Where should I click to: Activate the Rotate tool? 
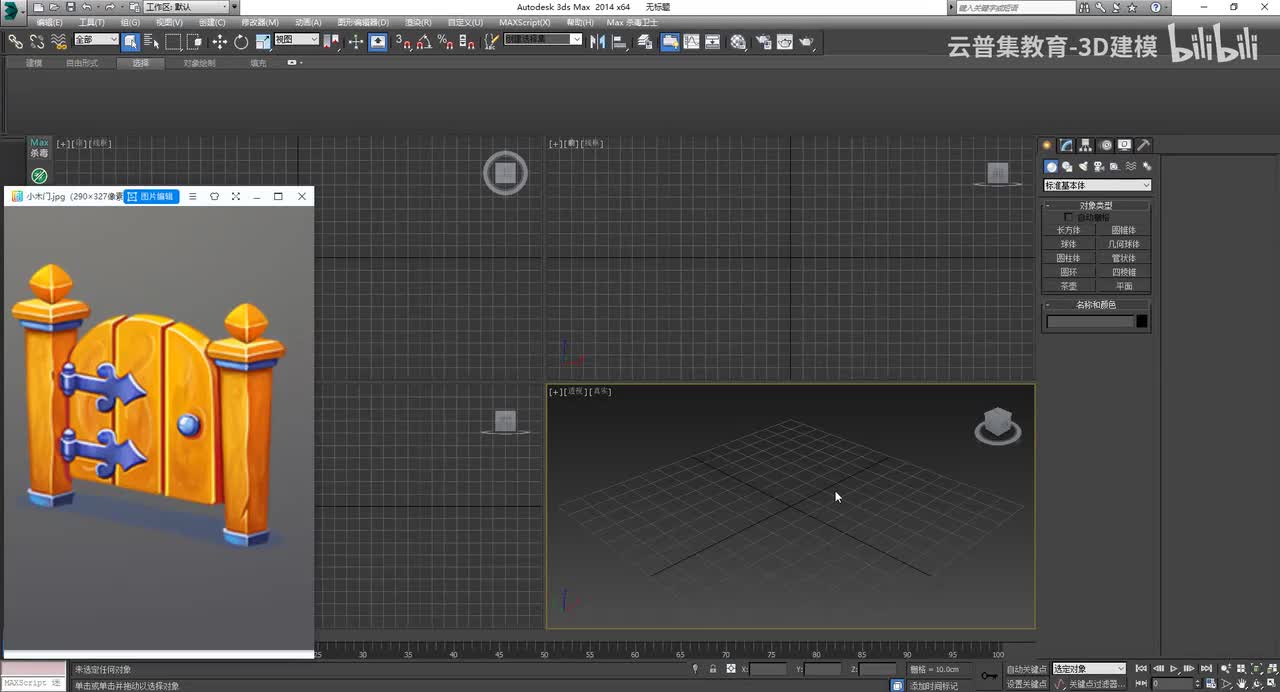(241, 42)
